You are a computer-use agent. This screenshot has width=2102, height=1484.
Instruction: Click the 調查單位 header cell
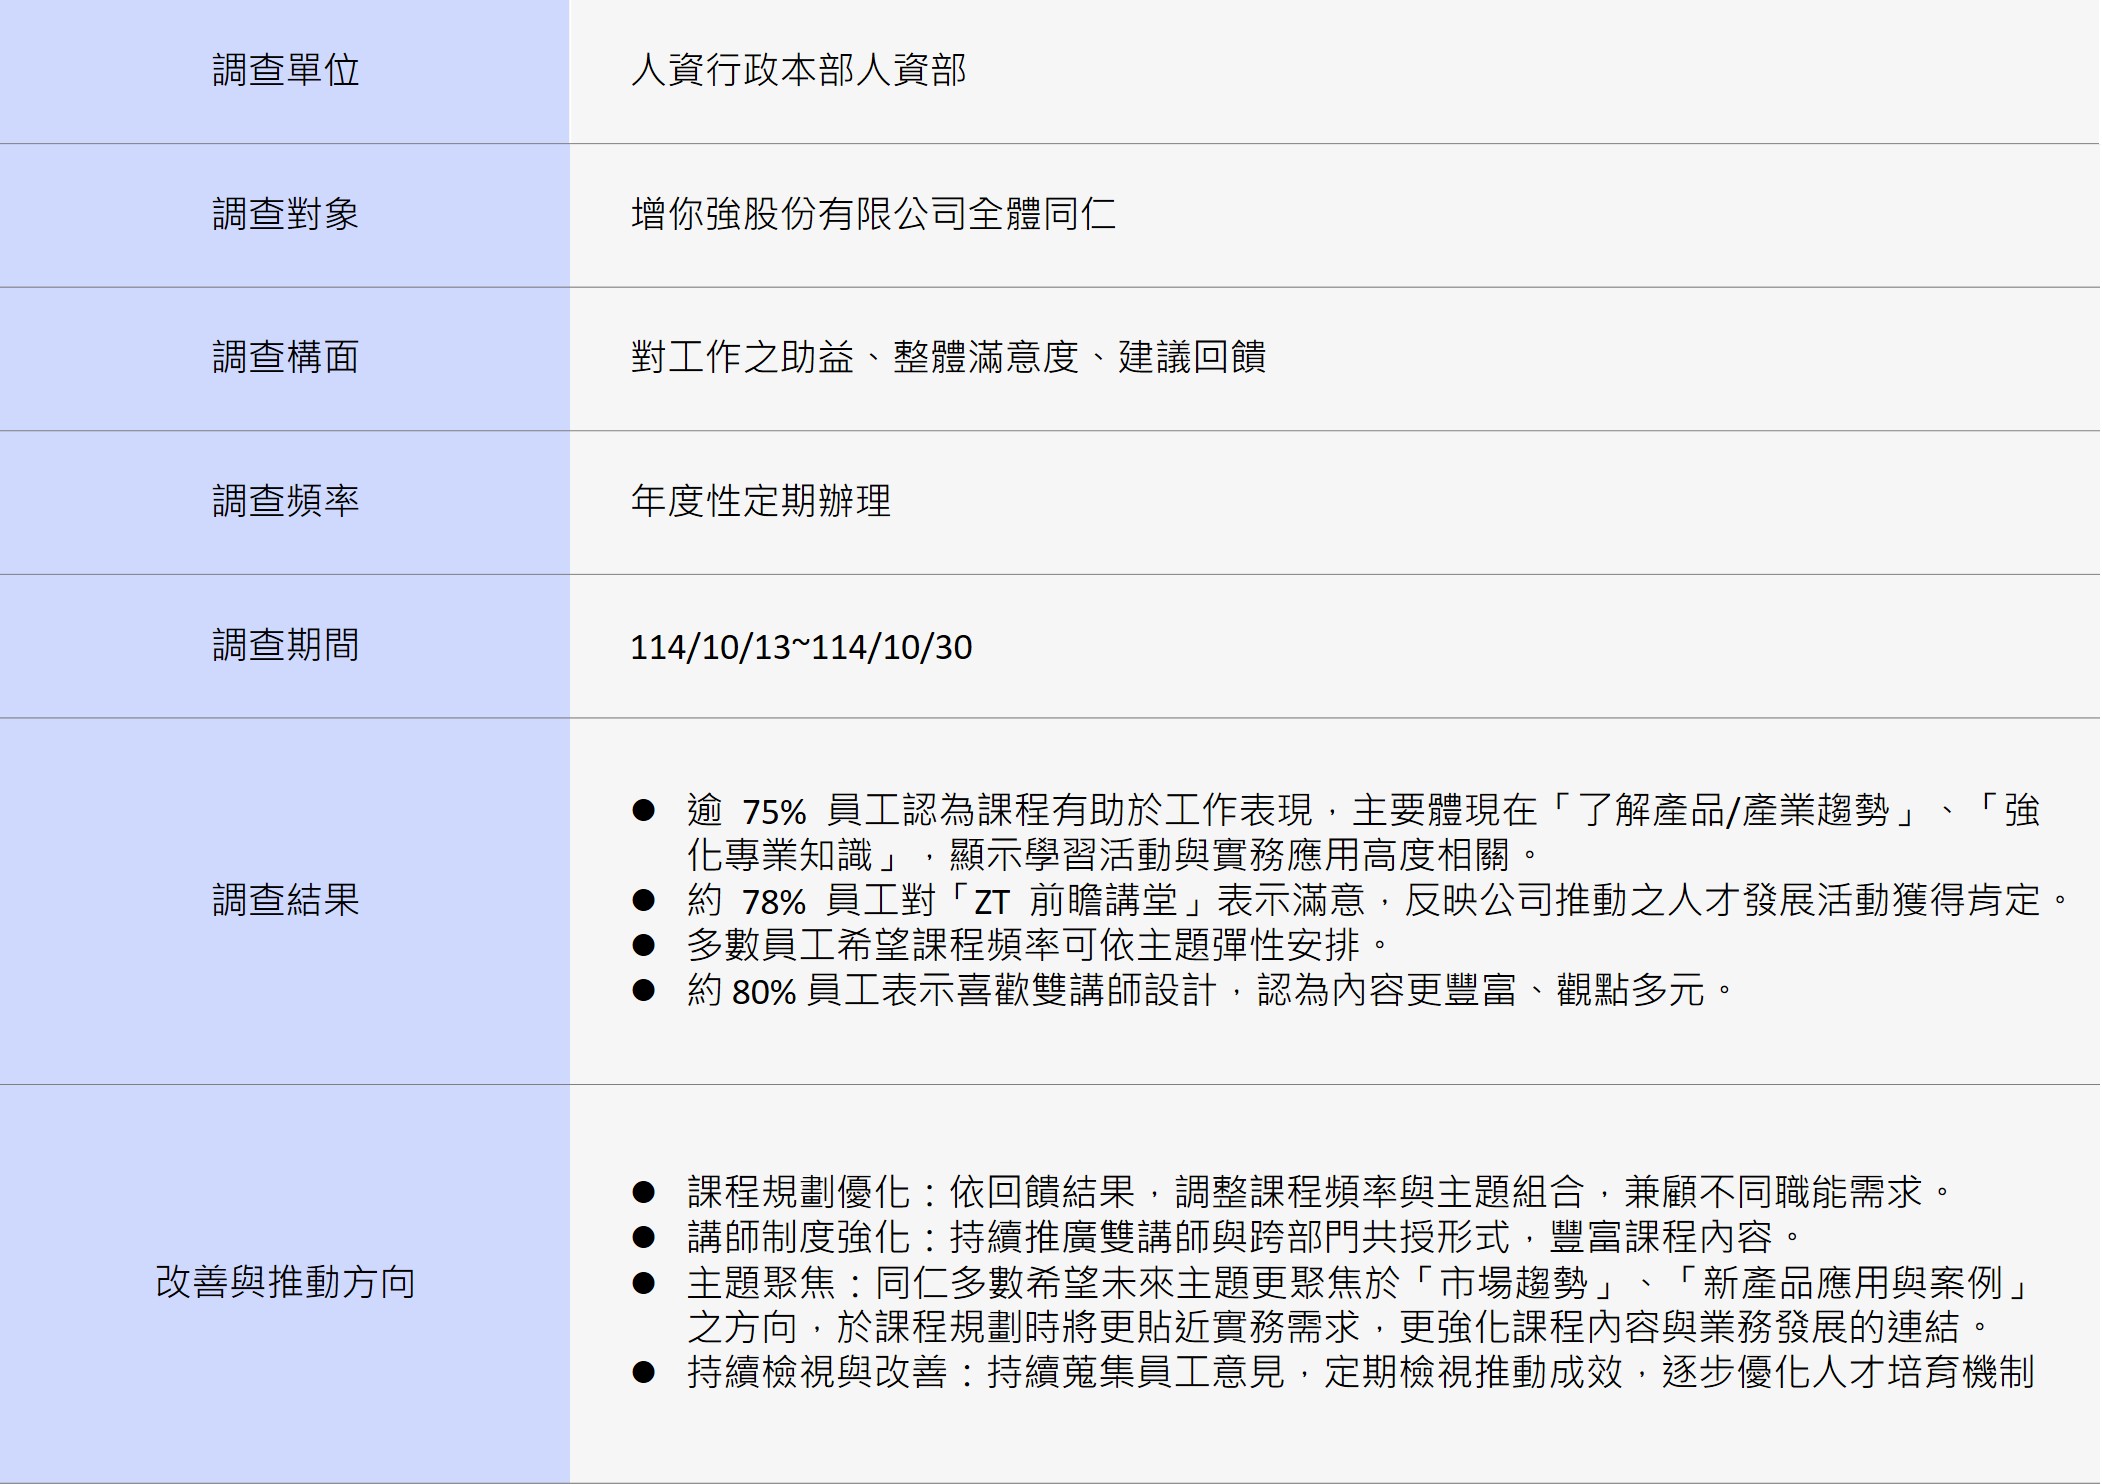[x=285, y=71]
